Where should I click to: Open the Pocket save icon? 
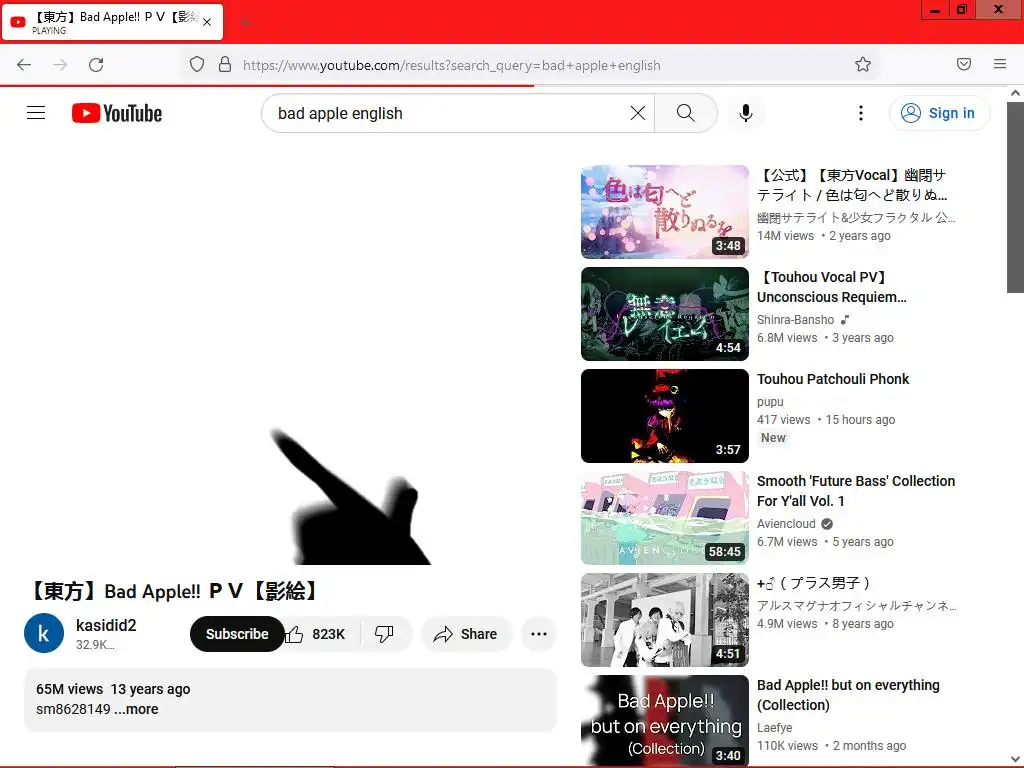[964, 64]
